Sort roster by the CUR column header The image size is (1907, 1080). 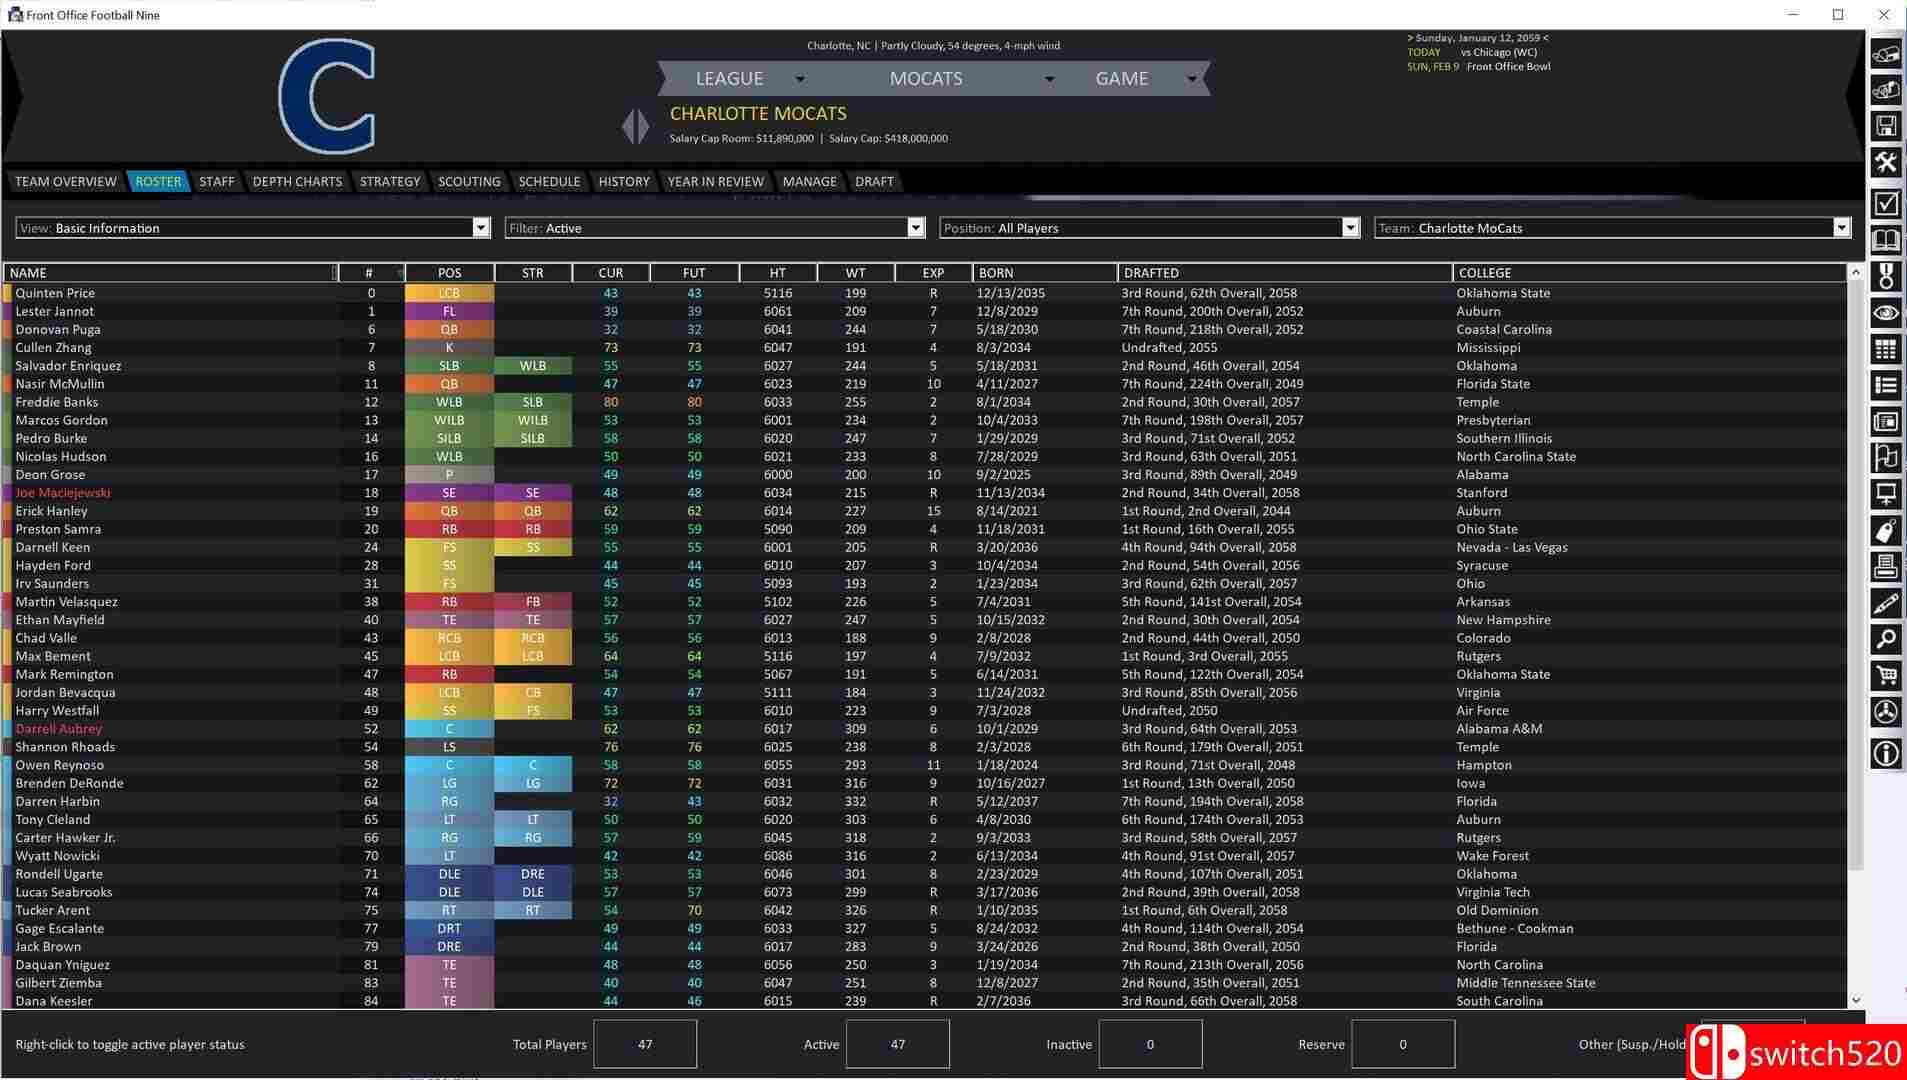click(610, 273)
